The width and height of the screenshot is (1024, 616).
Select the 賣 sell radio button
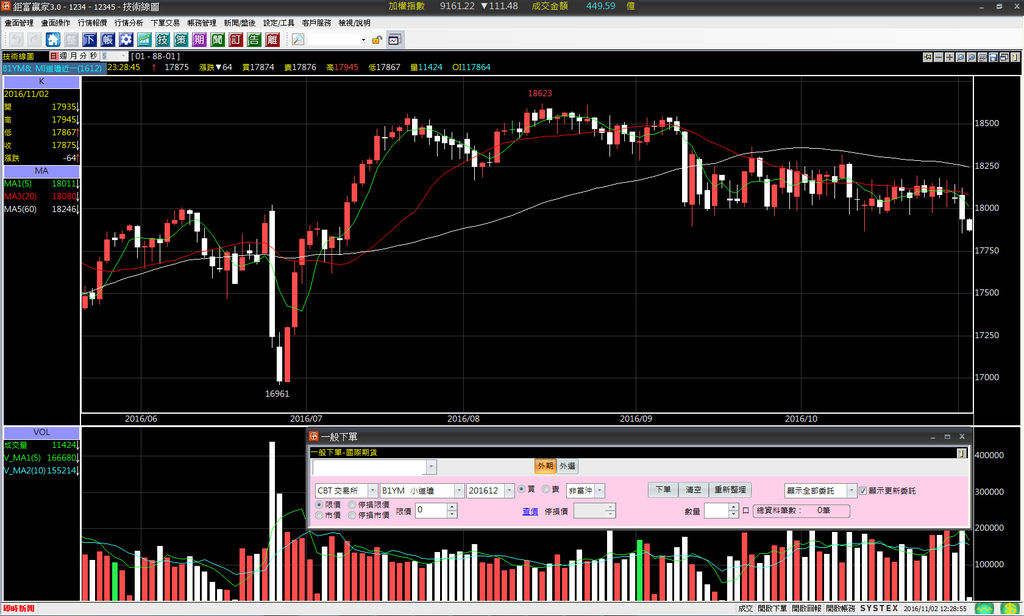pyautogui.click(x=545, y=489)
